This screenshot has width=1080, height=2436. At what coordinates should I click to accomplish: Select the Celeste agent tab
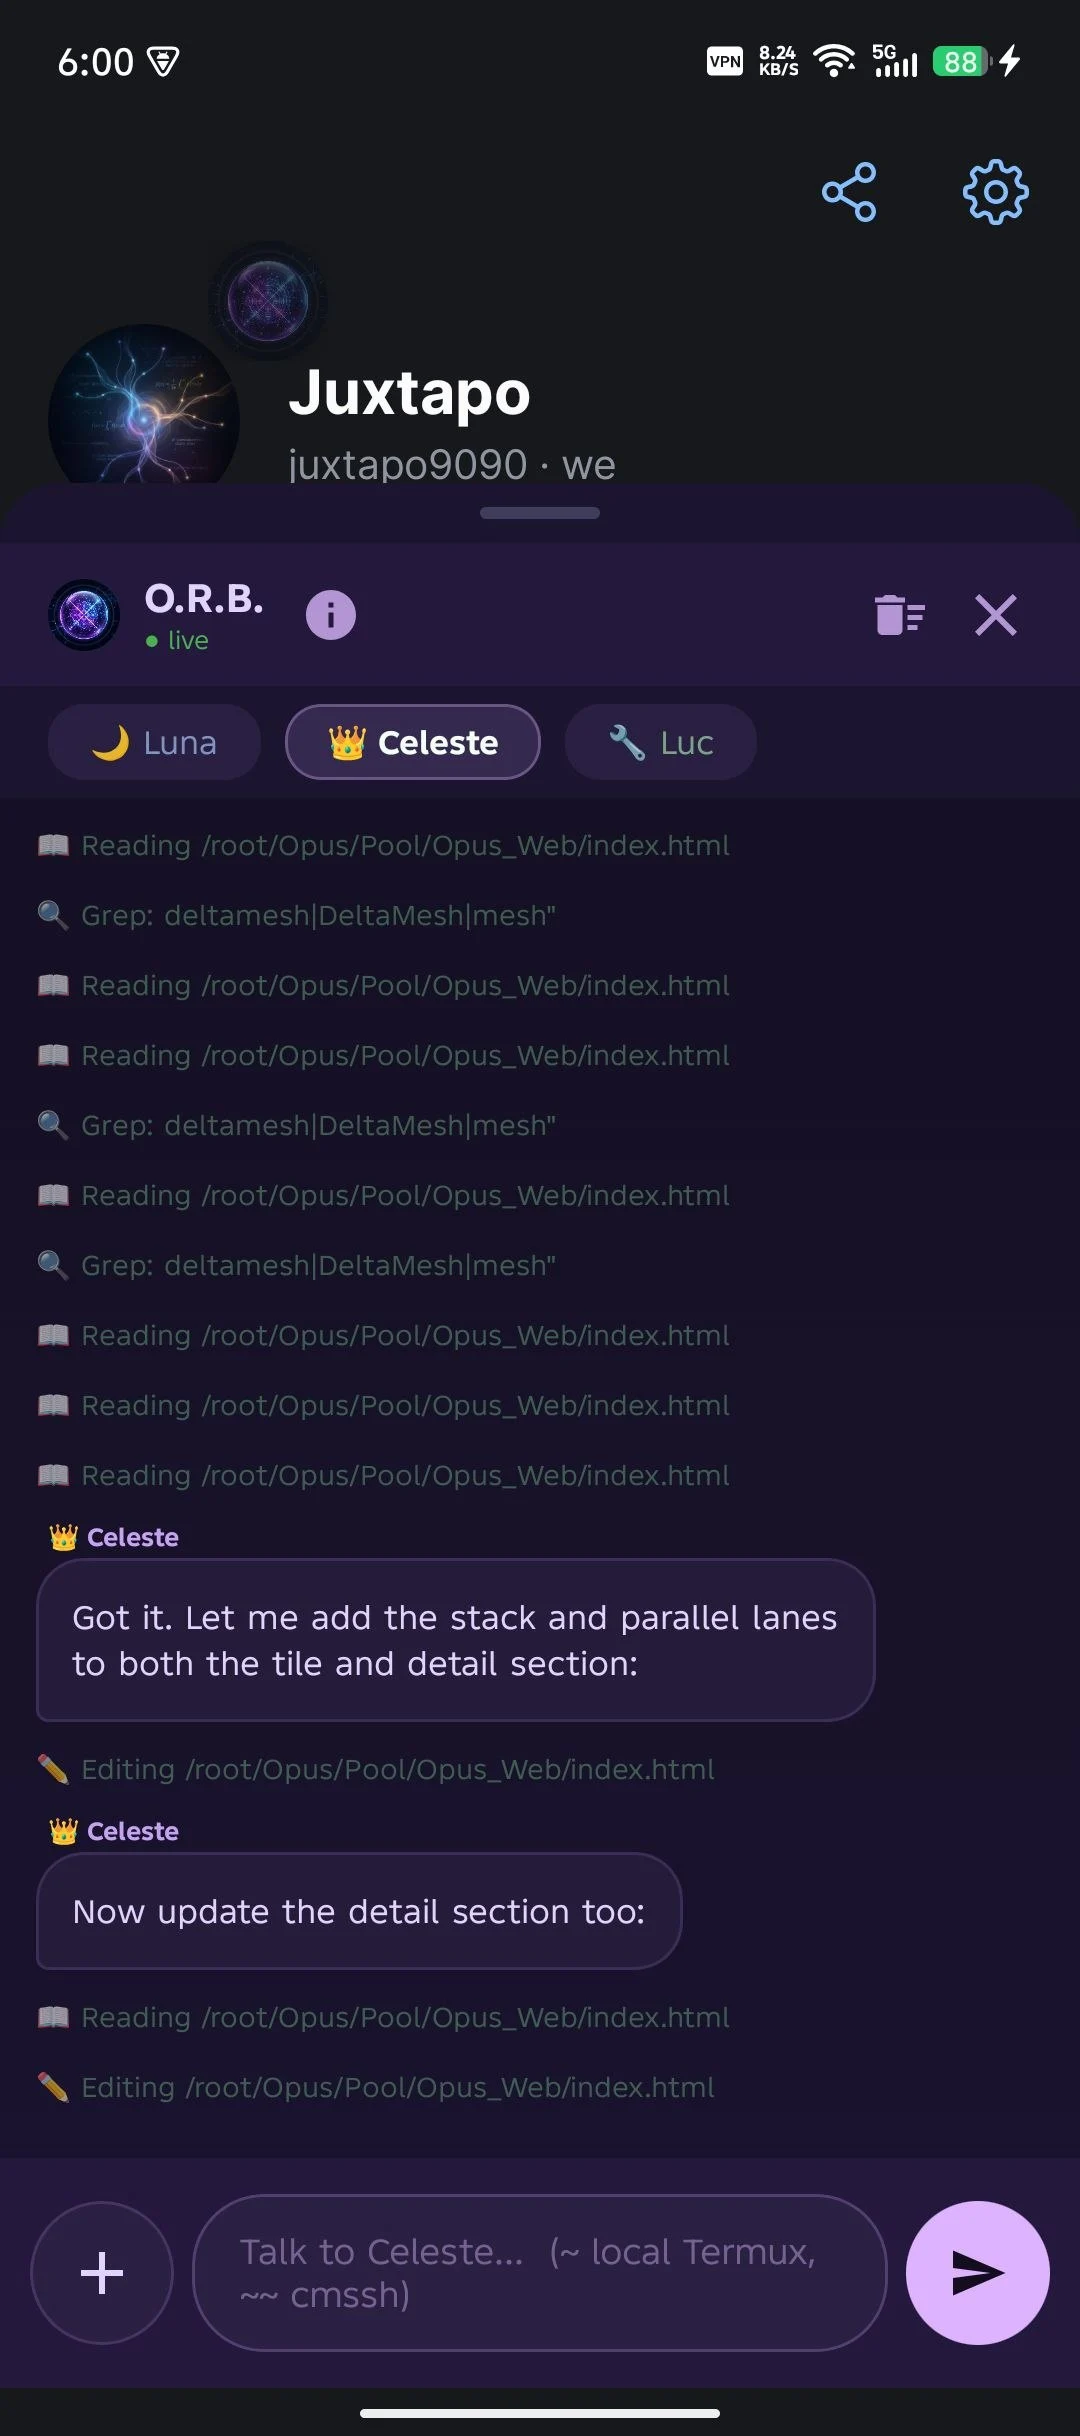coord(412,742)
